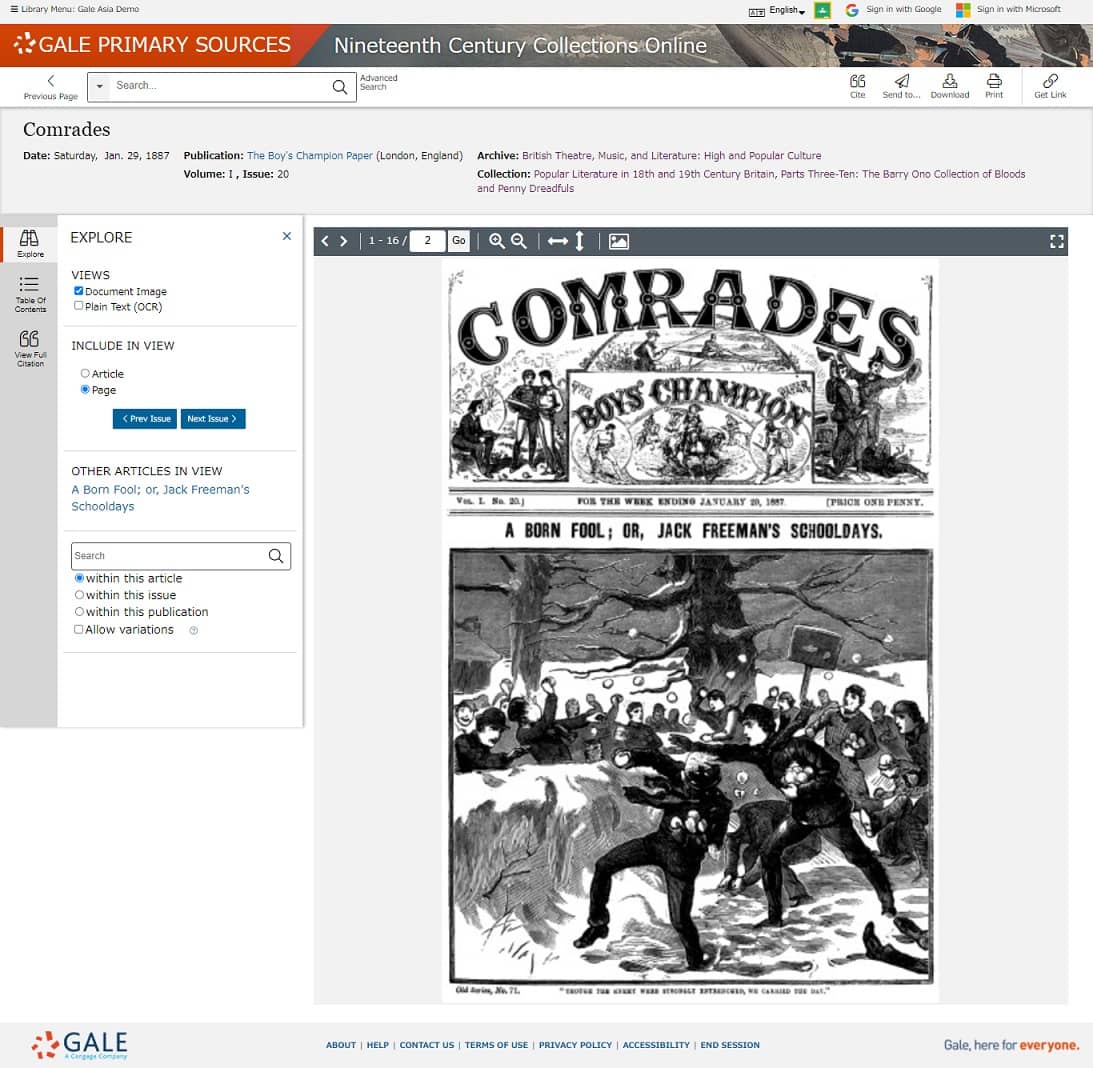The height and width of the screenshot is (1068, 1093).
Task: Open View Full Citation panel
Action: [30, 349]
